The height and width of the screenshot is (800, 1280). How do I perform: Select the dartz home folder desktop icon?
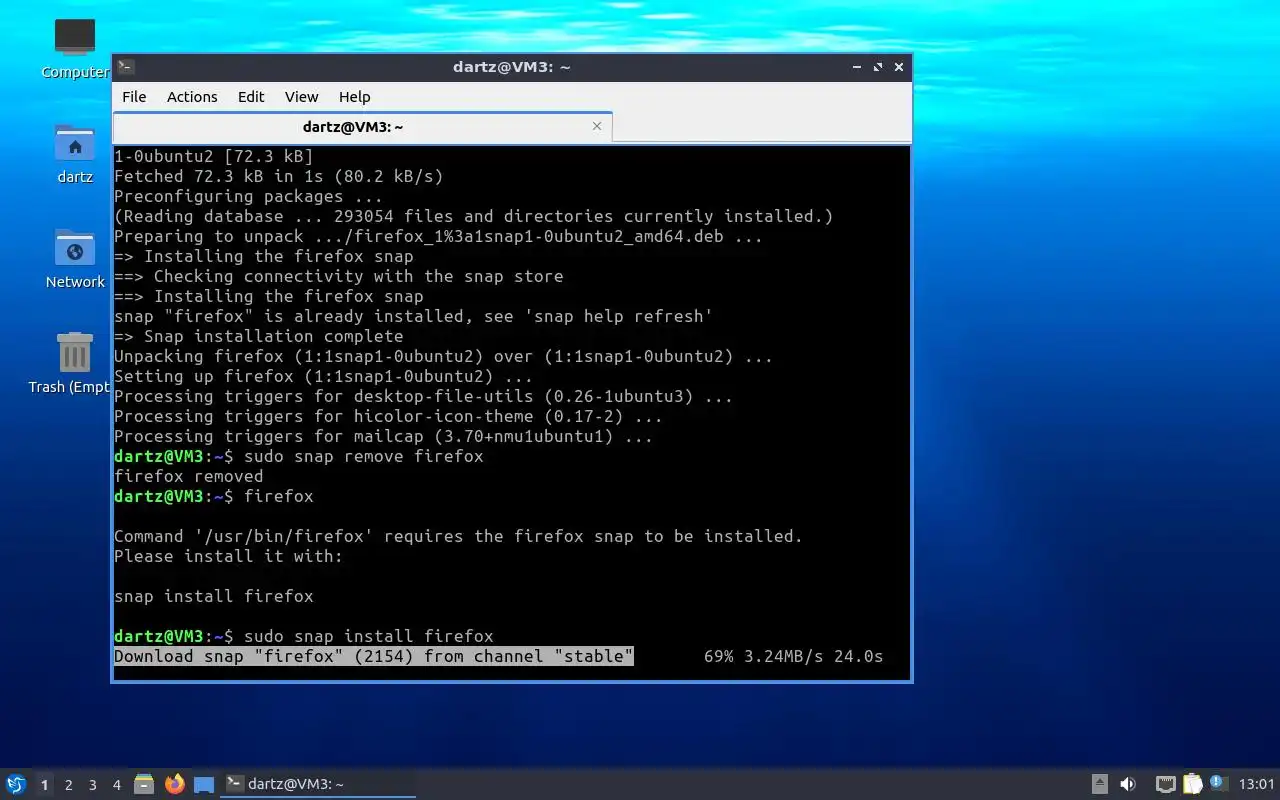75,154
